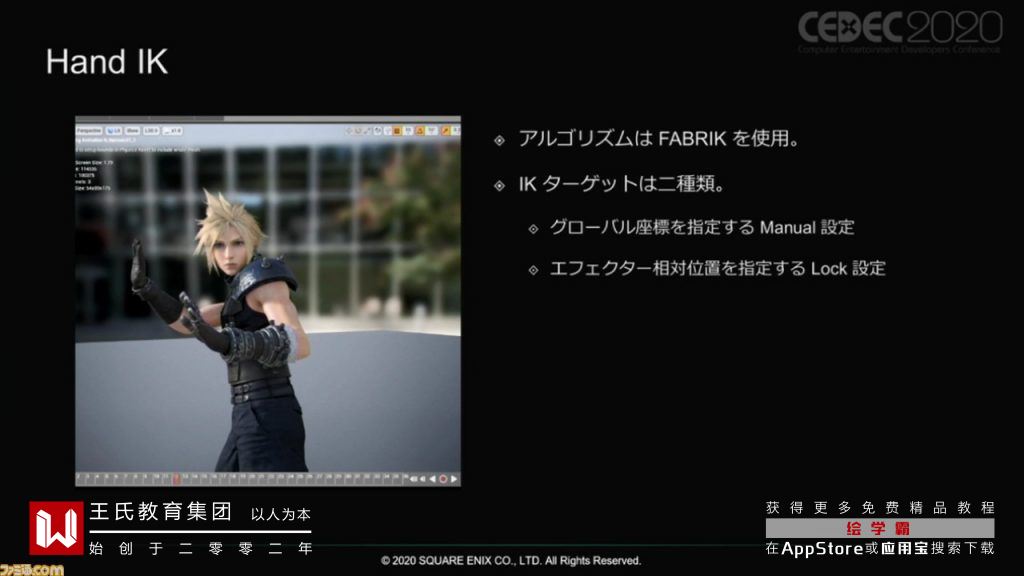Jump to the start of the animation
The height and width of the screenshot is (576, 1024).
click(x=413, y=479)
